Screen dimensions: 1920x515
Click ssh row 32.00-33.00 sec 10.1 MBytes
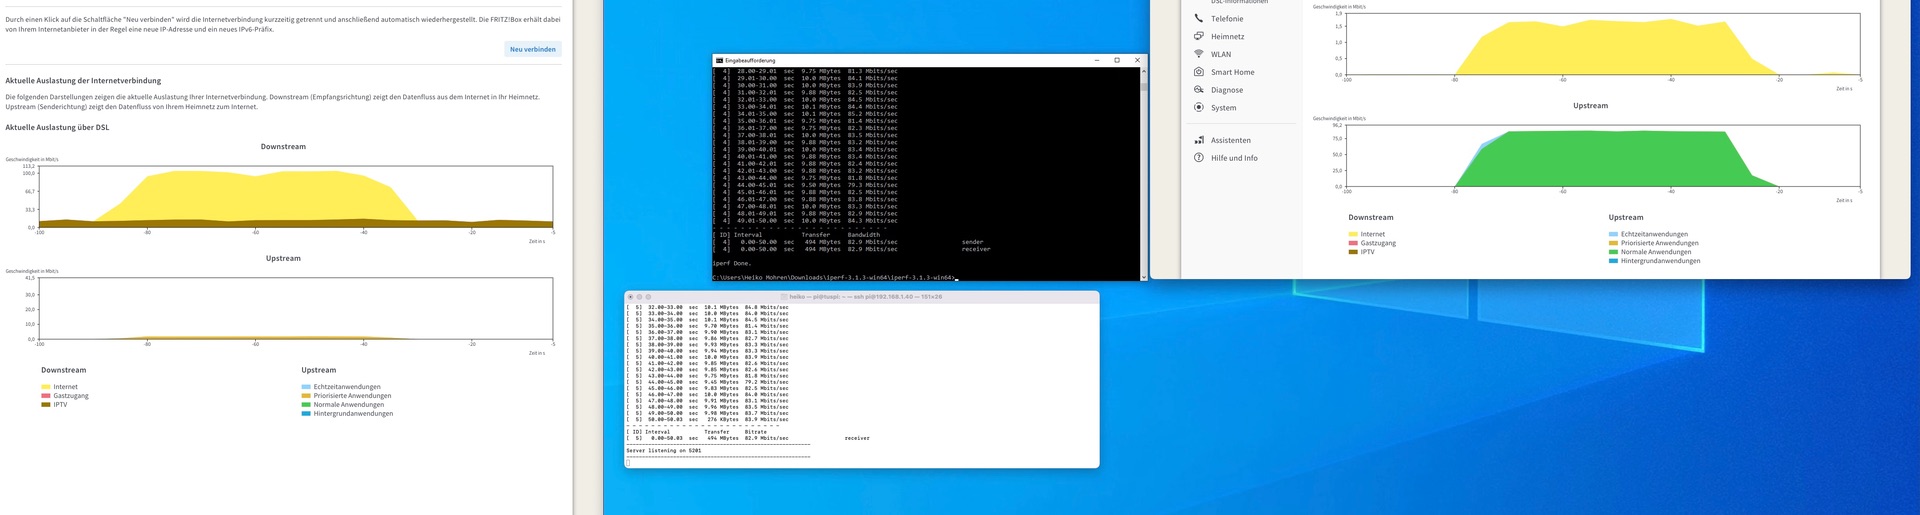pyautogui.click(x=708, y=308)
